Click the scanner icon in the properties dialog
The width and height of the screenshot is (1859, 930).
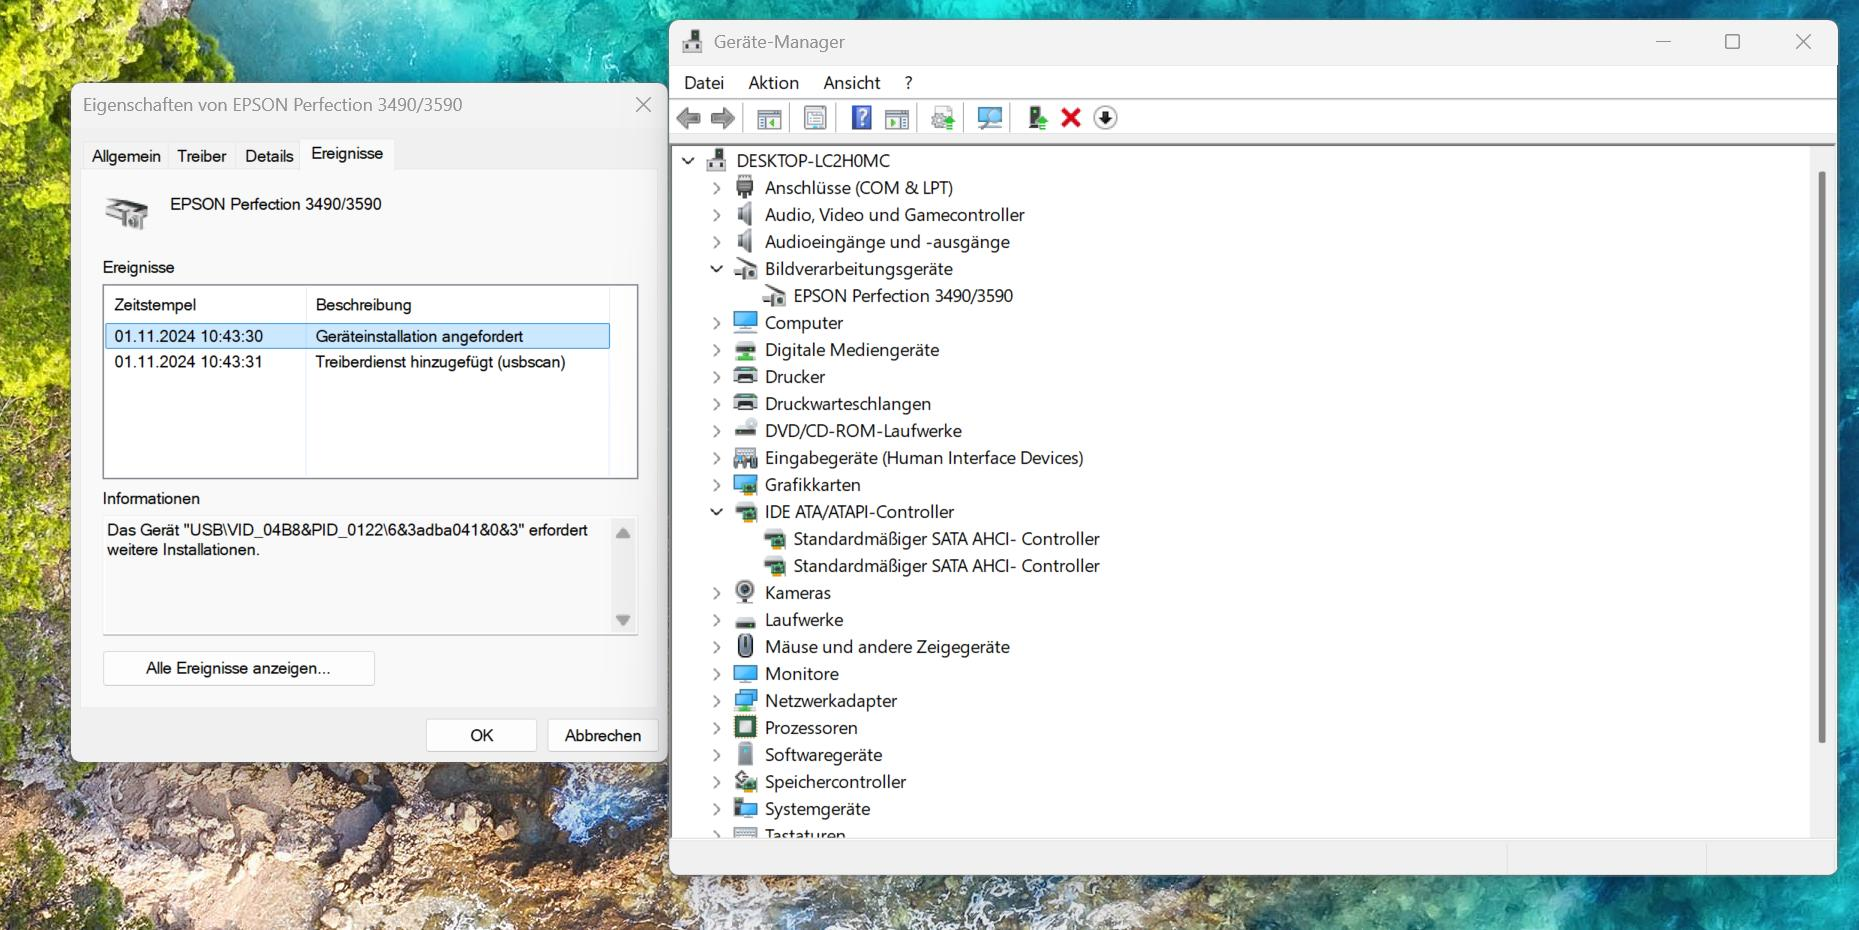click(x=127, y=212)
